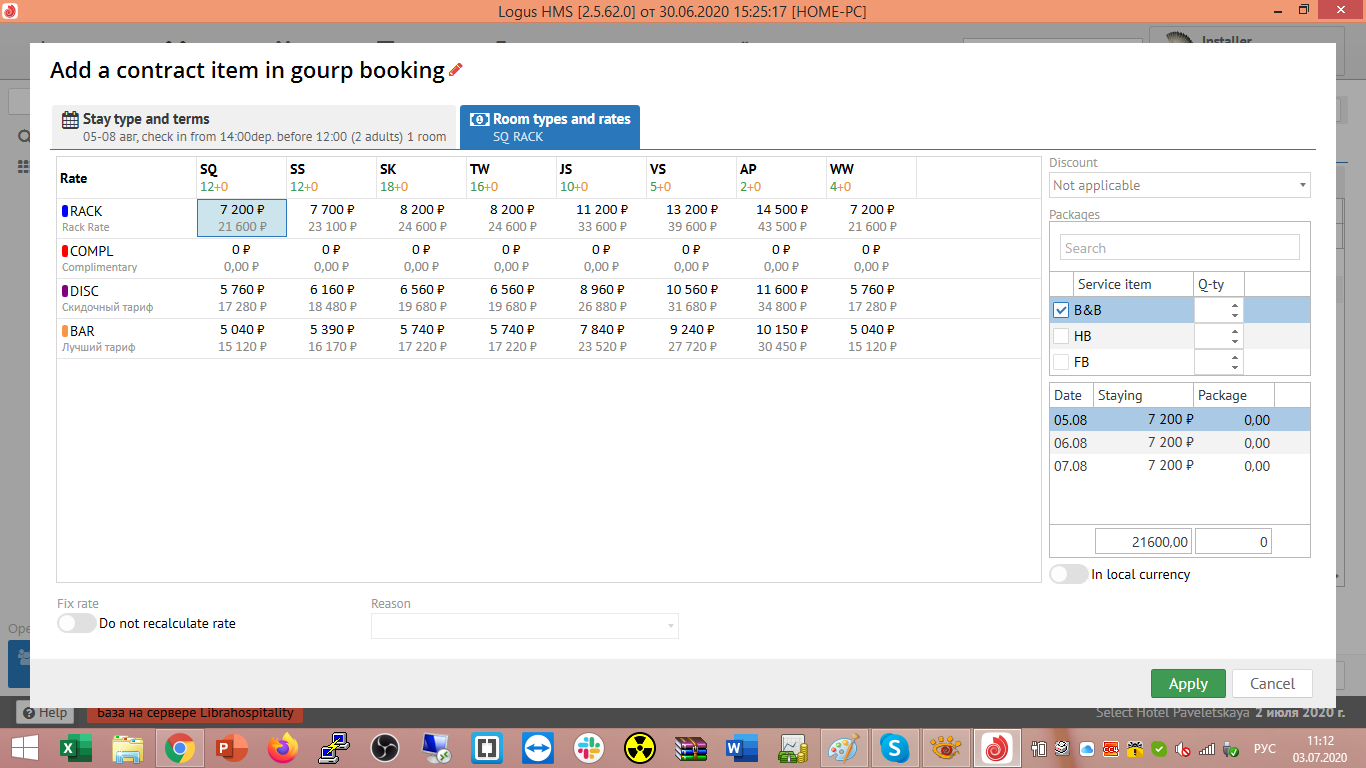Click the green Apply button

[x=1187, y=684]
